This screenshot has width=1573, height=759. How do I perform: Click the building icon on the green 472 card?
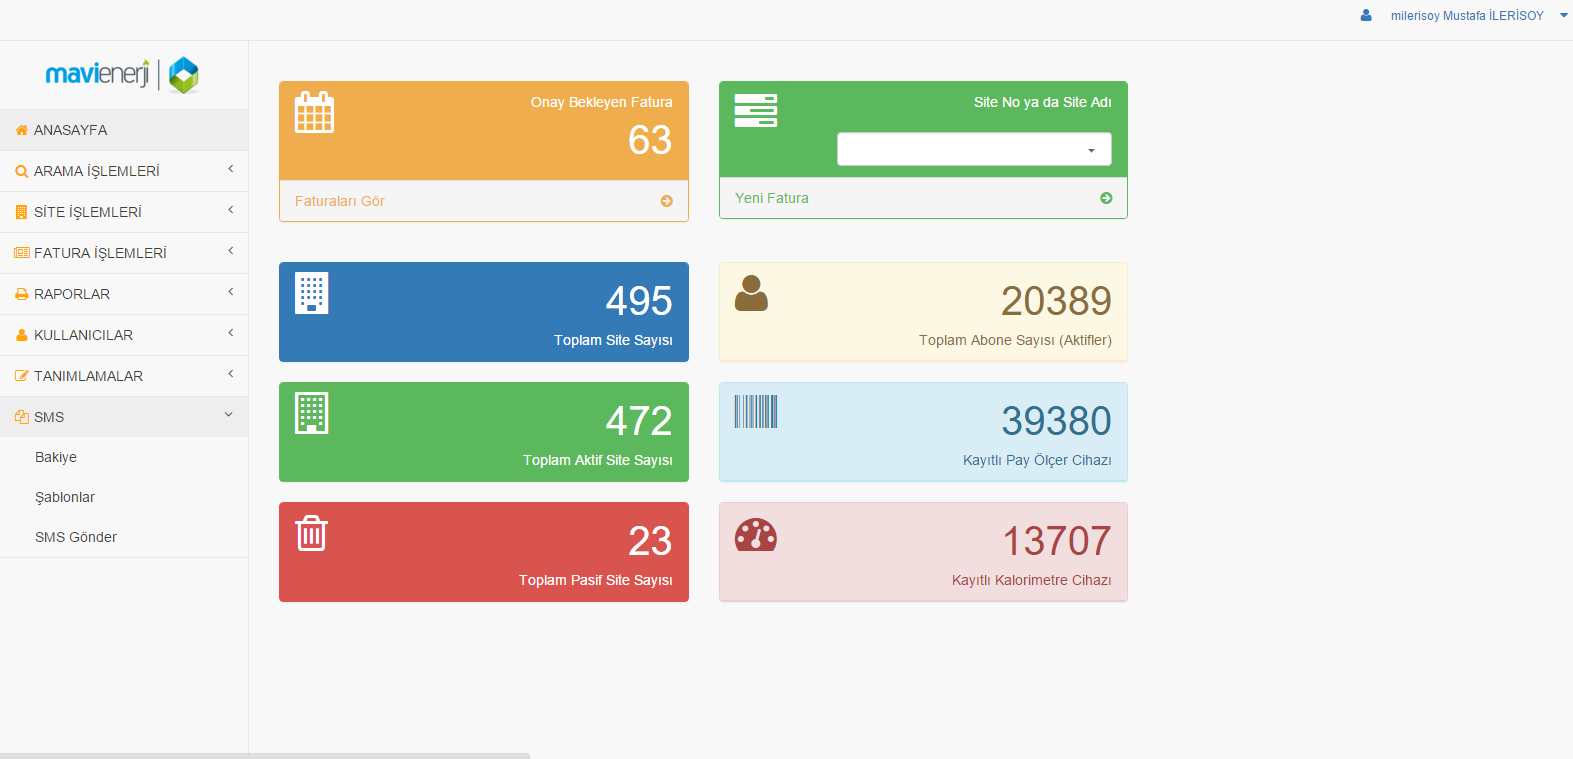coord(312,413)
